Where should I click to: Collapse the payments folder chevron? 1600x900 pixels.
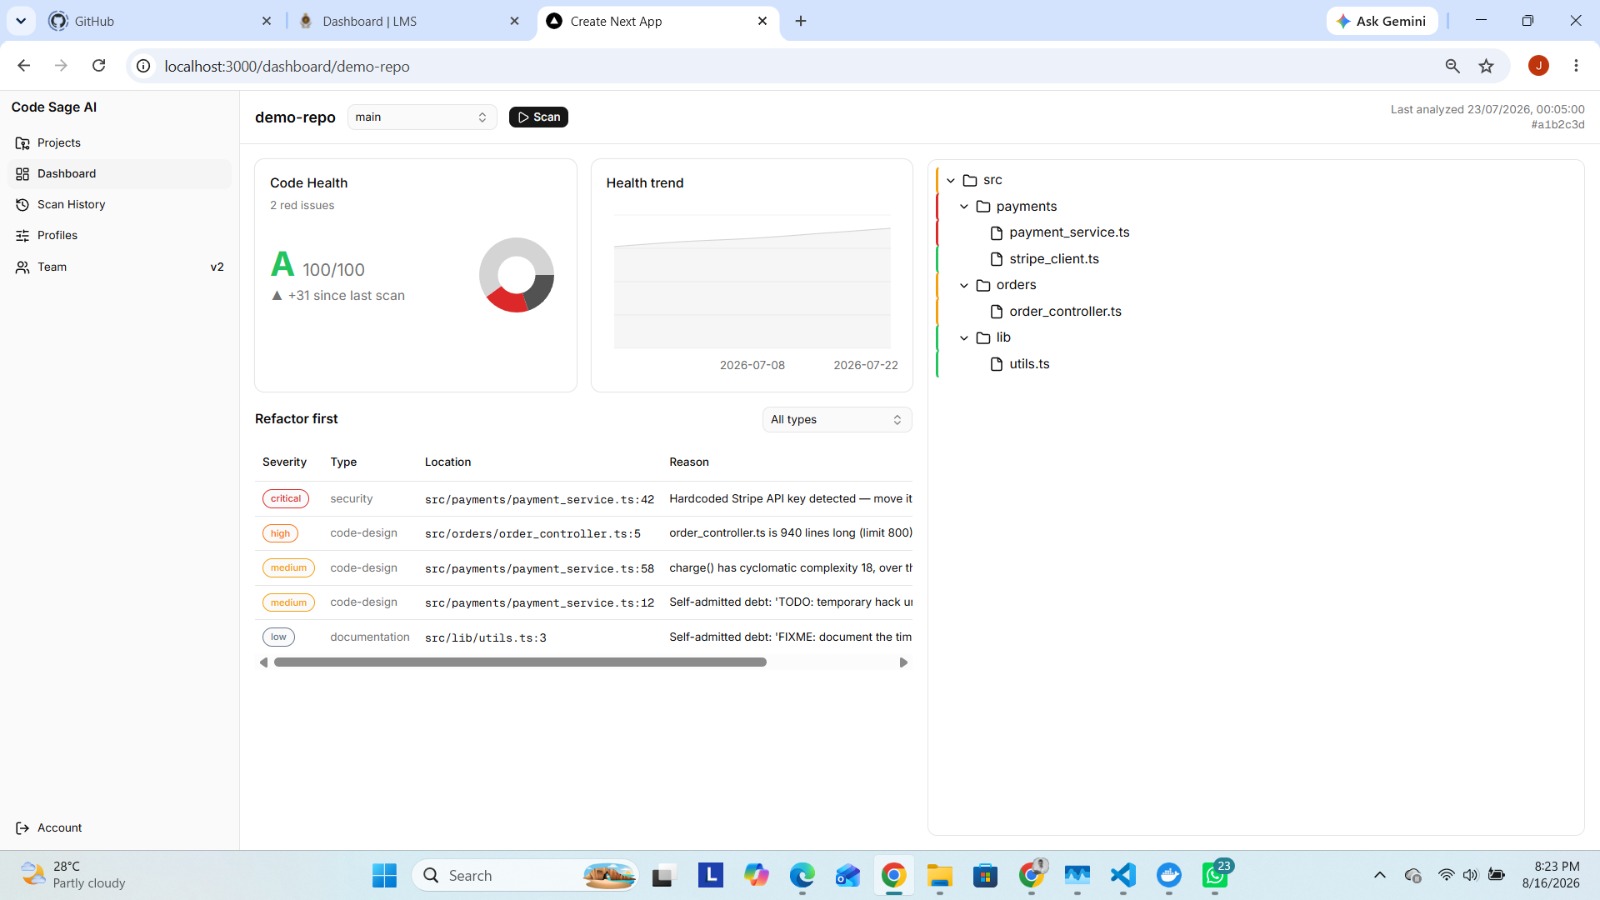964,207
